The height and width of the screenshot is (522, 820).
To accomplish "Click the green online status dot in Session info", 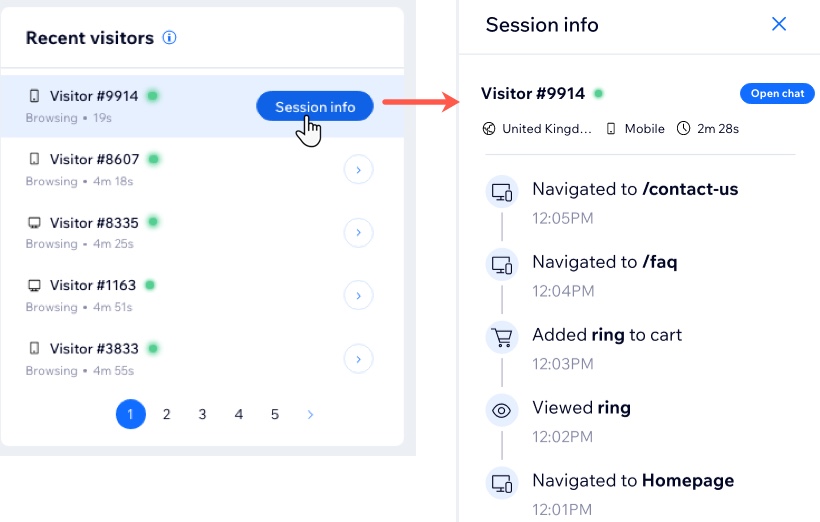I will pyautogui.click(x=599, y=94).
